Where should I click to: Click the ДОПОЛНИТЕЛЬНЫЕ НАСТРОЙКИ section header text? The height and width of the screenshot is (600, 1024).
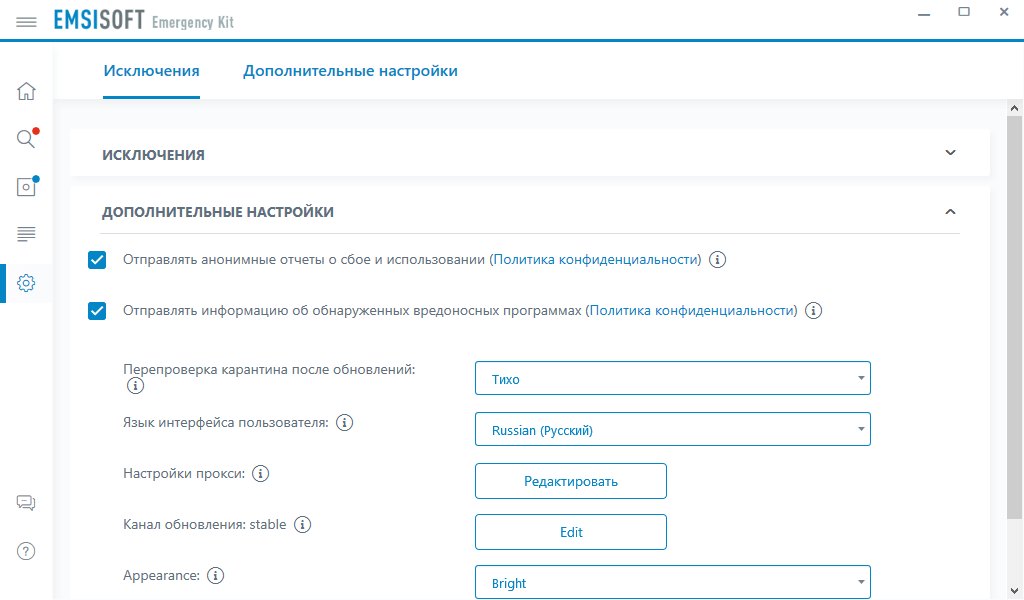[x=217, y=212]
